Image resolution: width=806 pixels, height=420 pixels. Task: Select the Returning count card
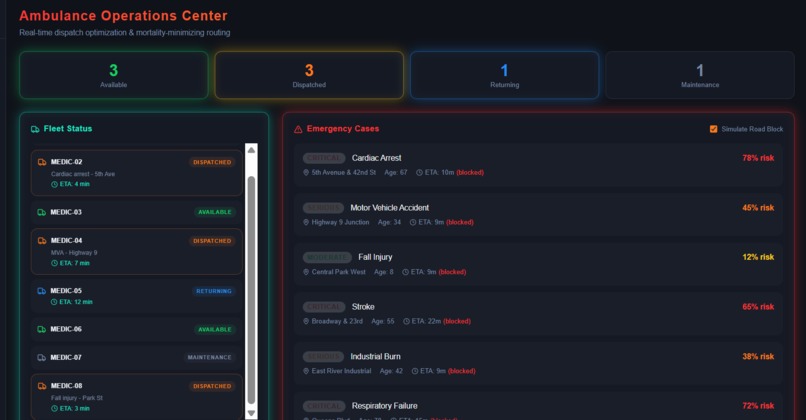pyautogui.click(x=504, y=75)
